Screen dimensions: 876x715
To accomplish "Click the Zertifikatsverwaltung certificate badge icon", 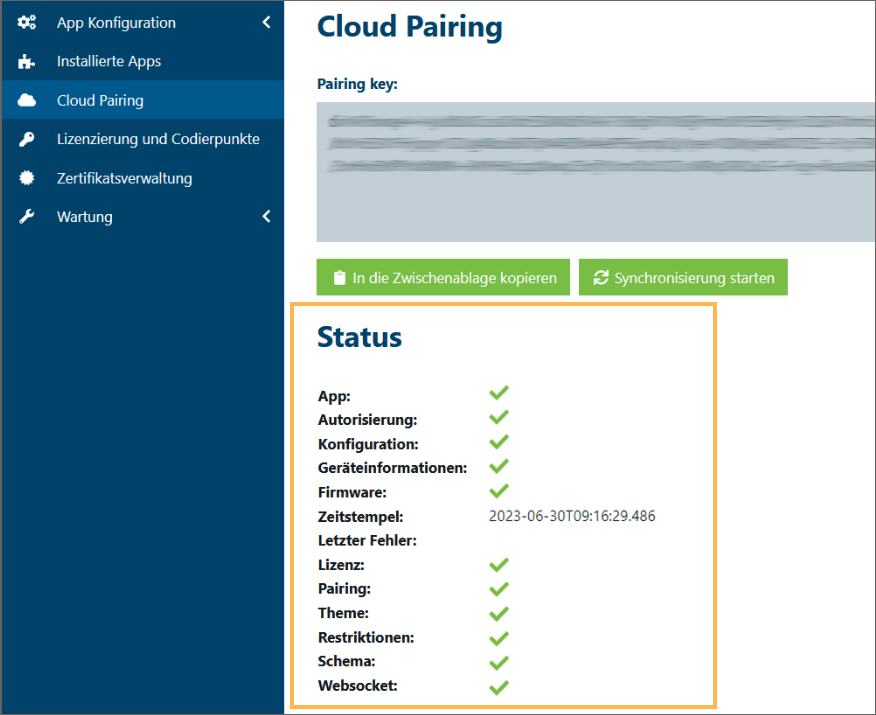I will pyautogui.click(x=26, y=178).
